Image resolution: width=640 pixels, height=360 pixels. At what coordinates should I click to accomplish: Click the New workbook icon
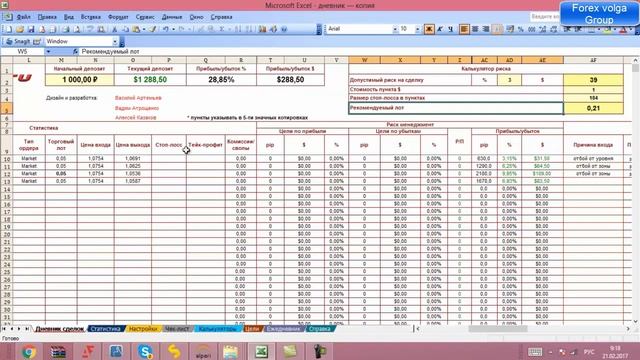tap(8, 29)
